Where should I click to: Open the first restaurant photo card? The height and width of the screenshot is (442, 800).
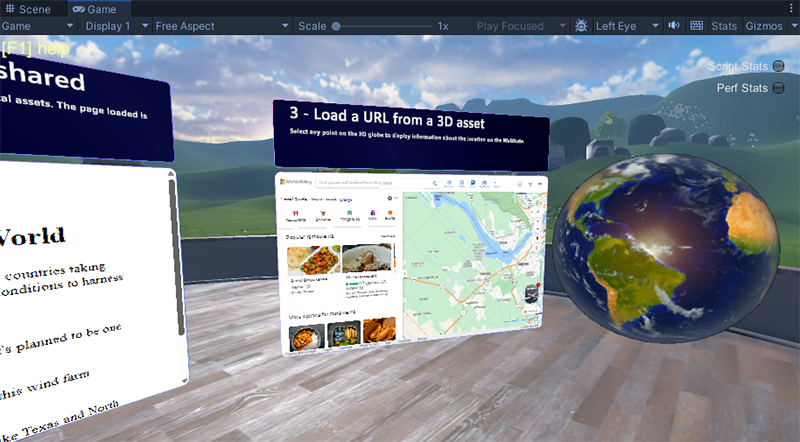[x=314, y=260]
